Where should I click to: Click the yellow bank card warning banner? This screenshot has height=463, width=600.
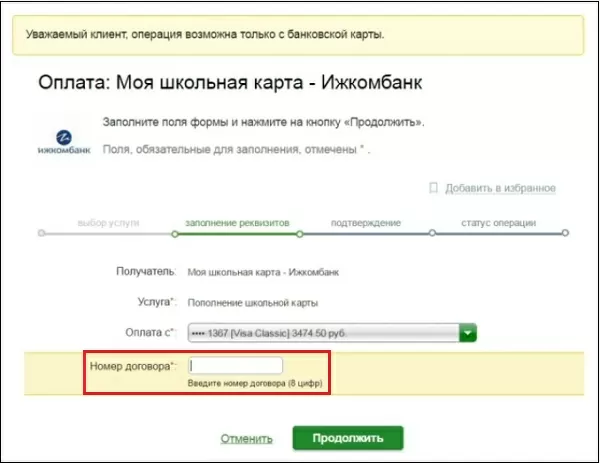(x=300, y=35)
